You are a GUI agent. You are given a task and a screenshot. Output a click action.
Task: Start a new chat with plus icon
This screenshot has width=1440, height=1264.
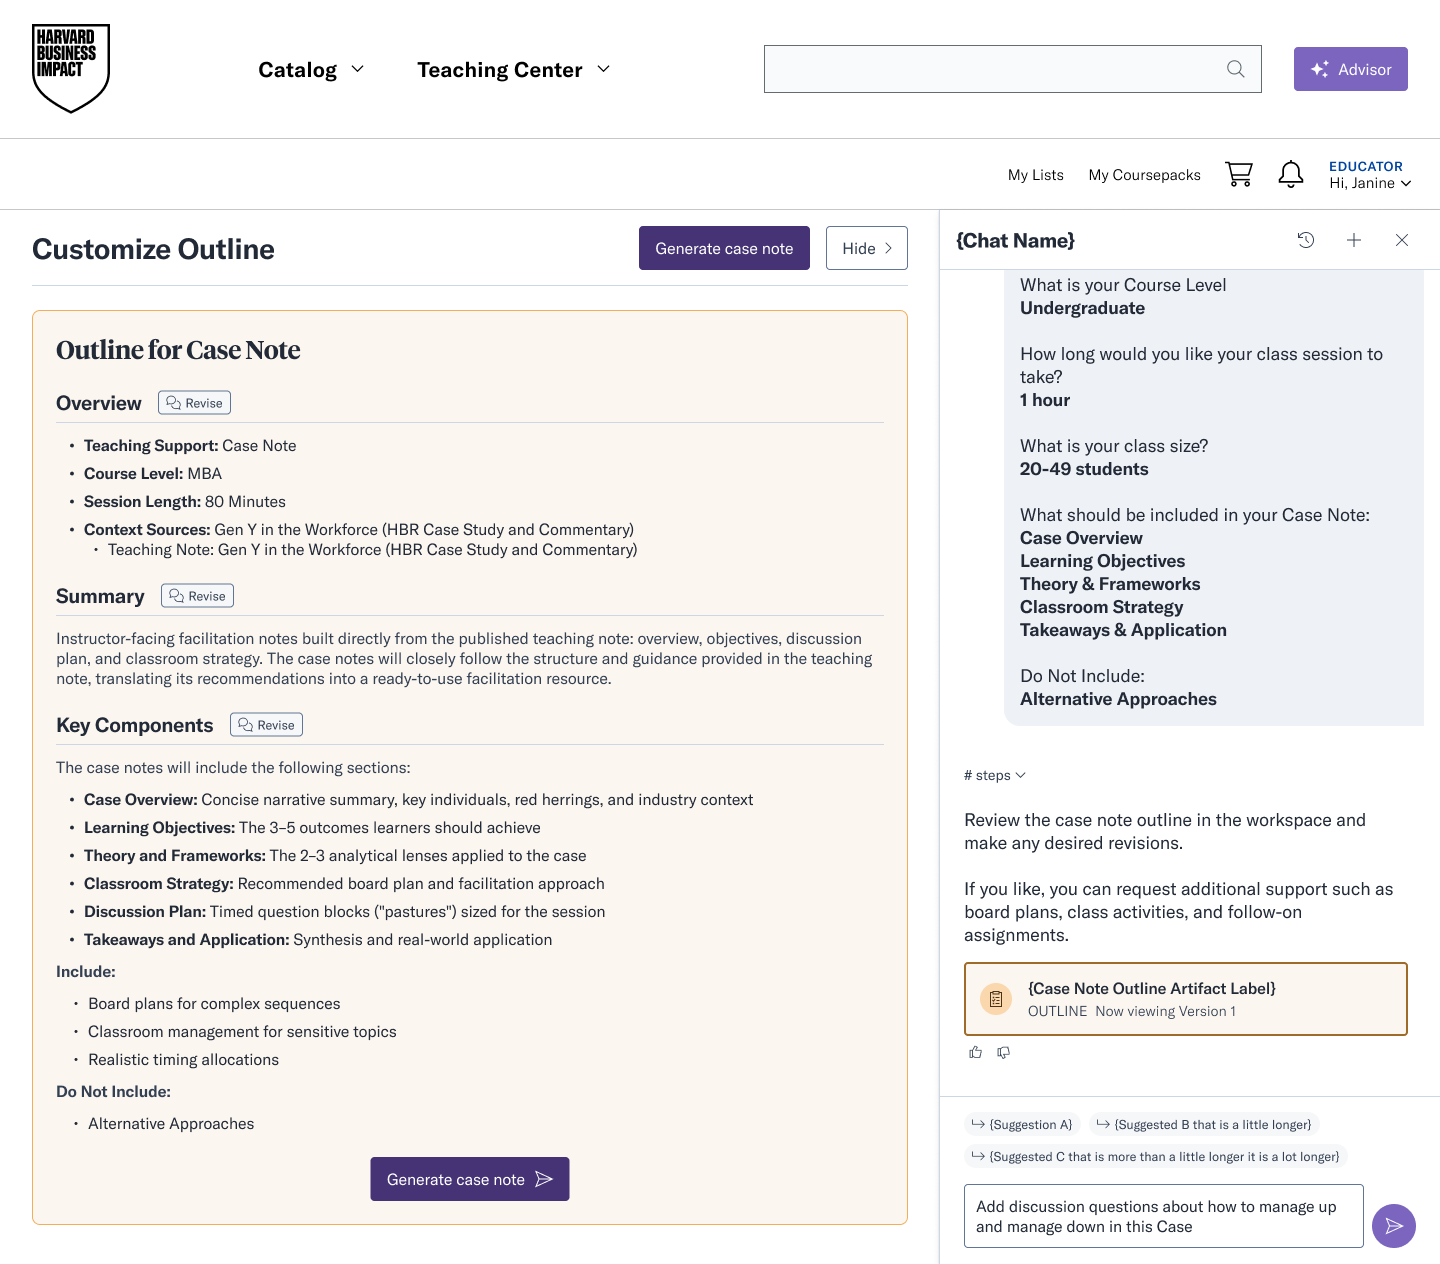1354,240
